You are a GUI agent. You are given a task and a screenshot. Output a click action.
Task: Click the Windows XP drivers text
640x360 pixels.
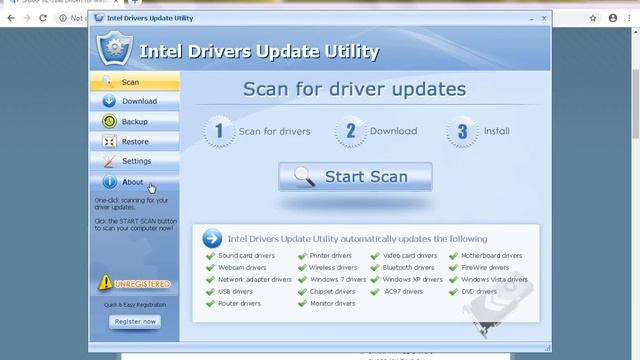point(413,280)
